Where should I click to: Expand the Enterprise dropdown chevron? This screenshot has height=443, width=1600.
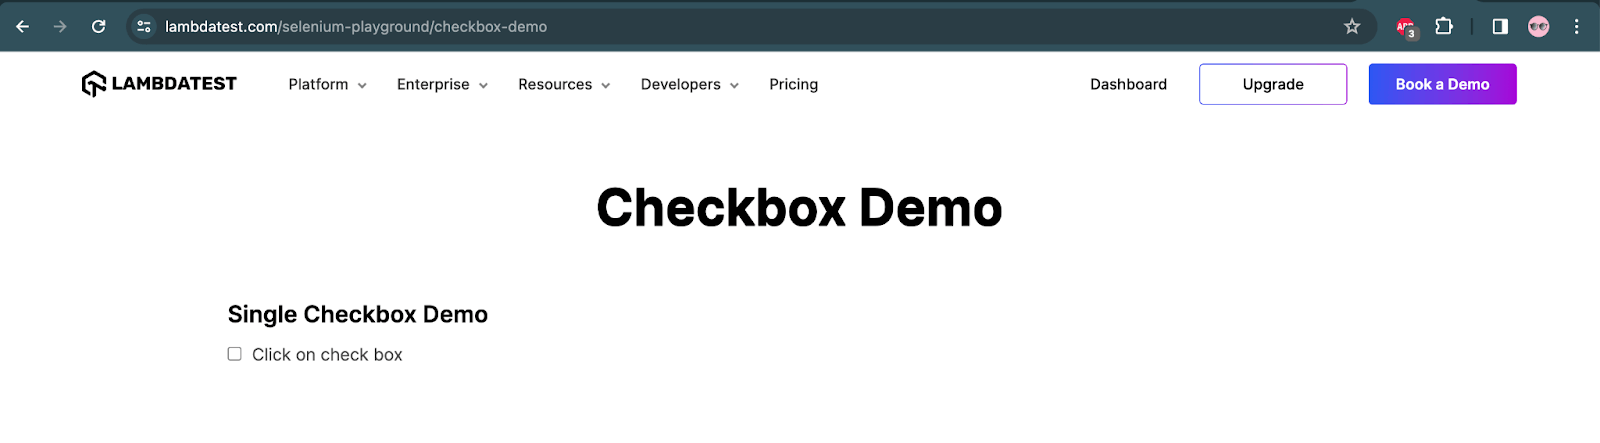483,86
